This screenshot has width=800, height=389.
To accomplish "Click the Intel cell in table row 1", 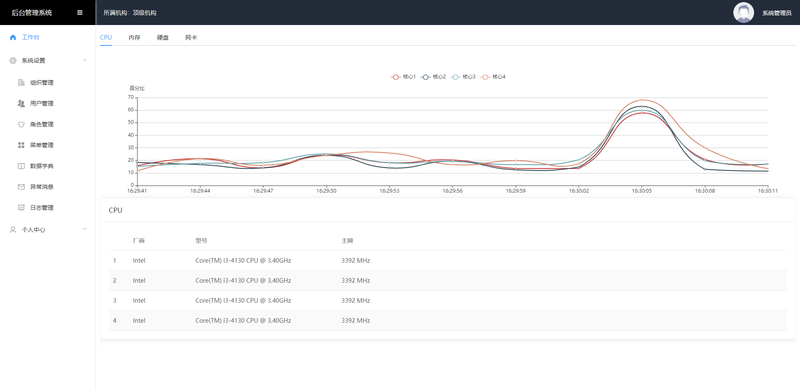I will [x=139, y=260].
